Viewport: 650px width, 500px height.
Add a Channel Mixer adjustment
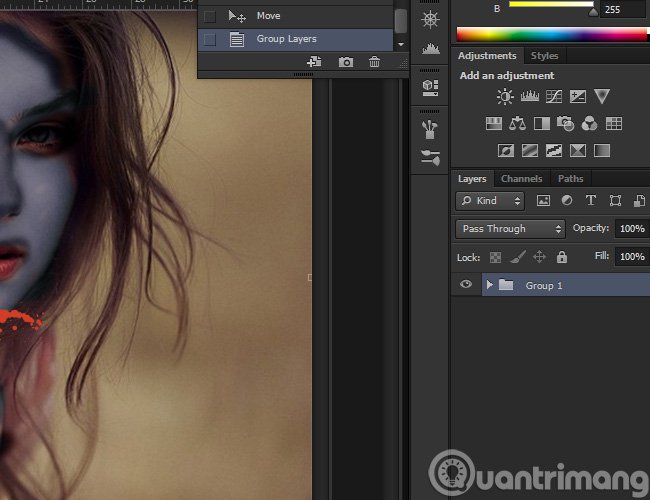tap(589, 124)
